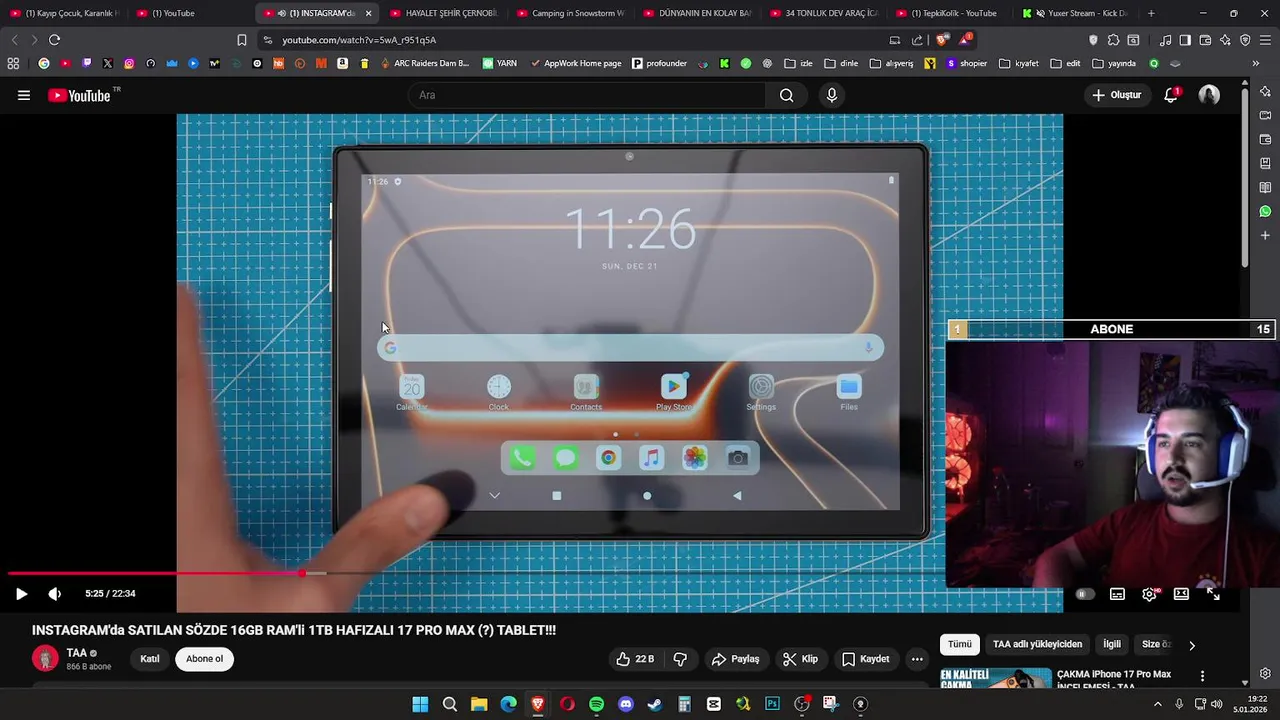Switch the player to theater mode
Viewport: 1280px width, 720px height.
(1181, 594)
